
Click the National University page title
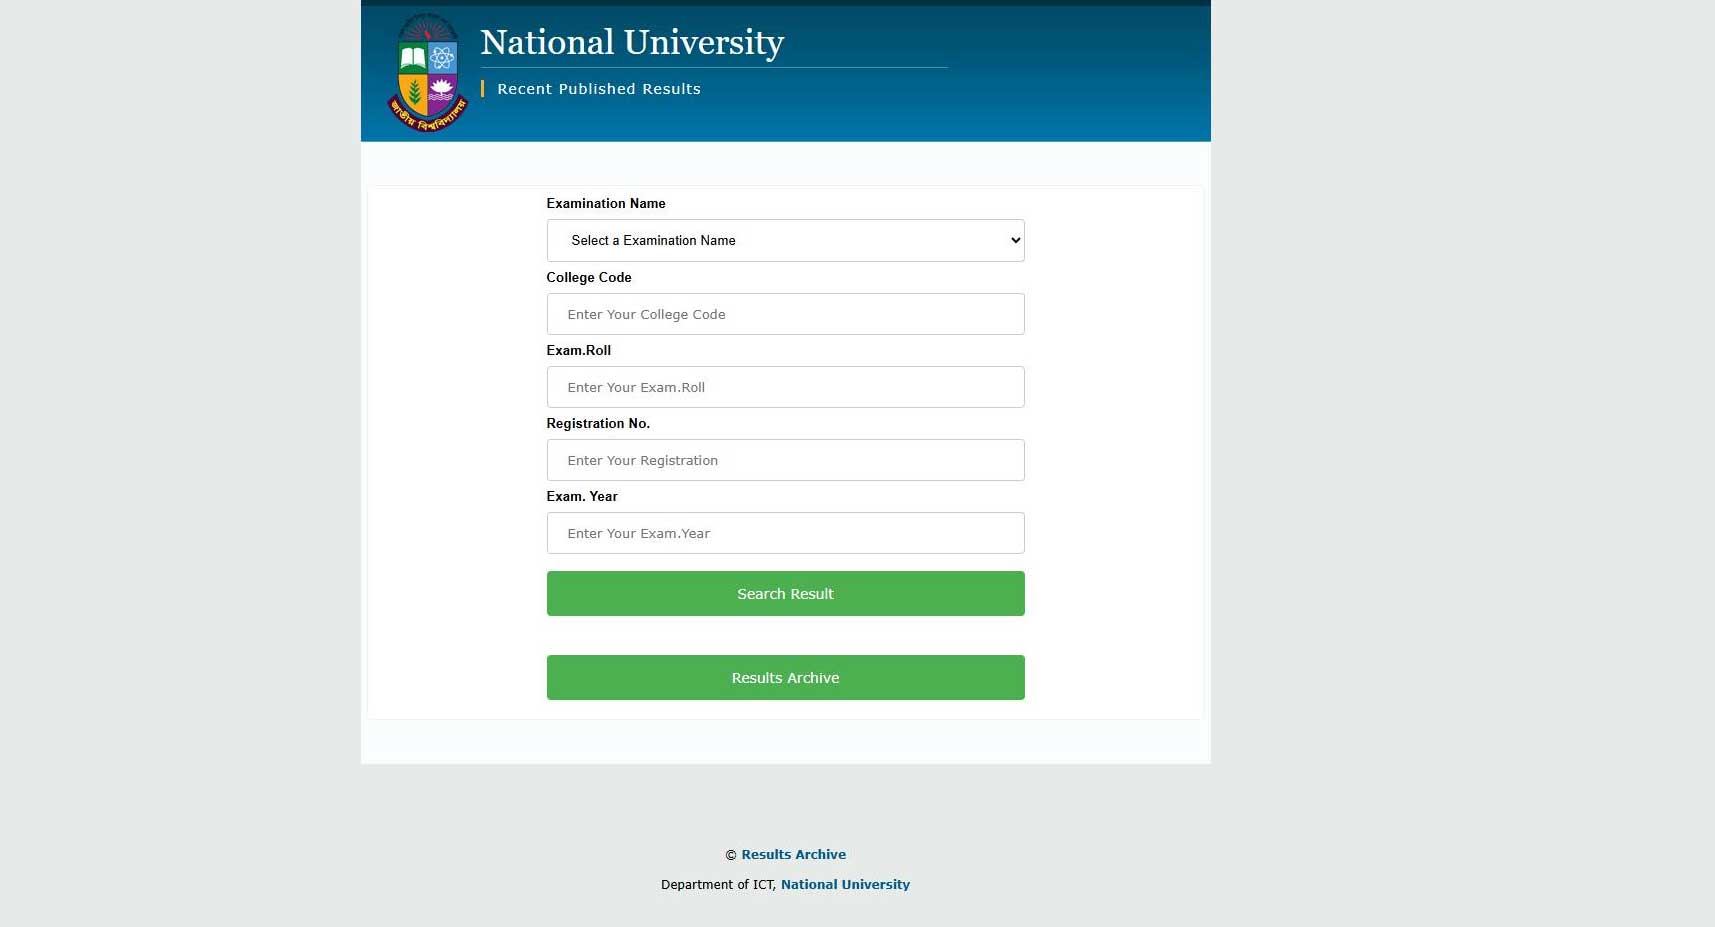632,42
